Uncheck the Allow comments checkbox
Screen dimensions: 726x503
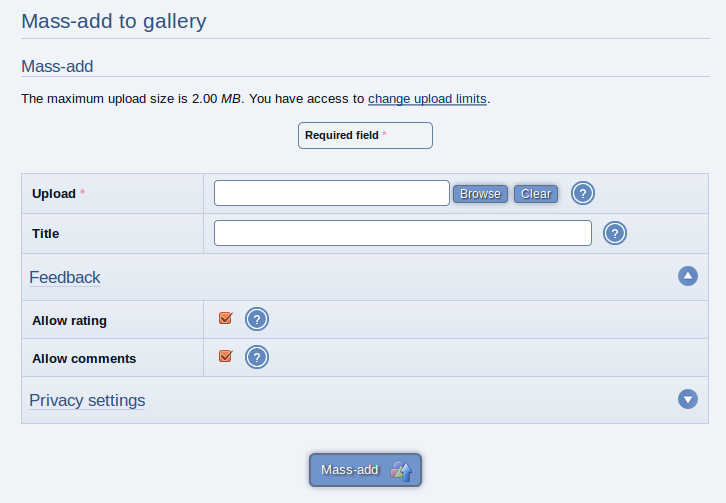pyautogui.click(x=225, y=356)
